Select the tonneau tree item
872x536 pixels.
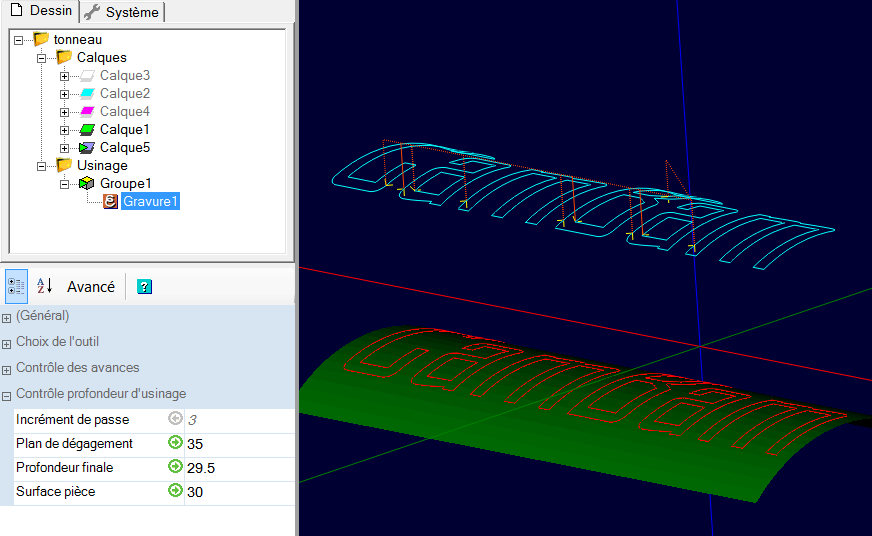pyautogui.click(x=78, y=39)
